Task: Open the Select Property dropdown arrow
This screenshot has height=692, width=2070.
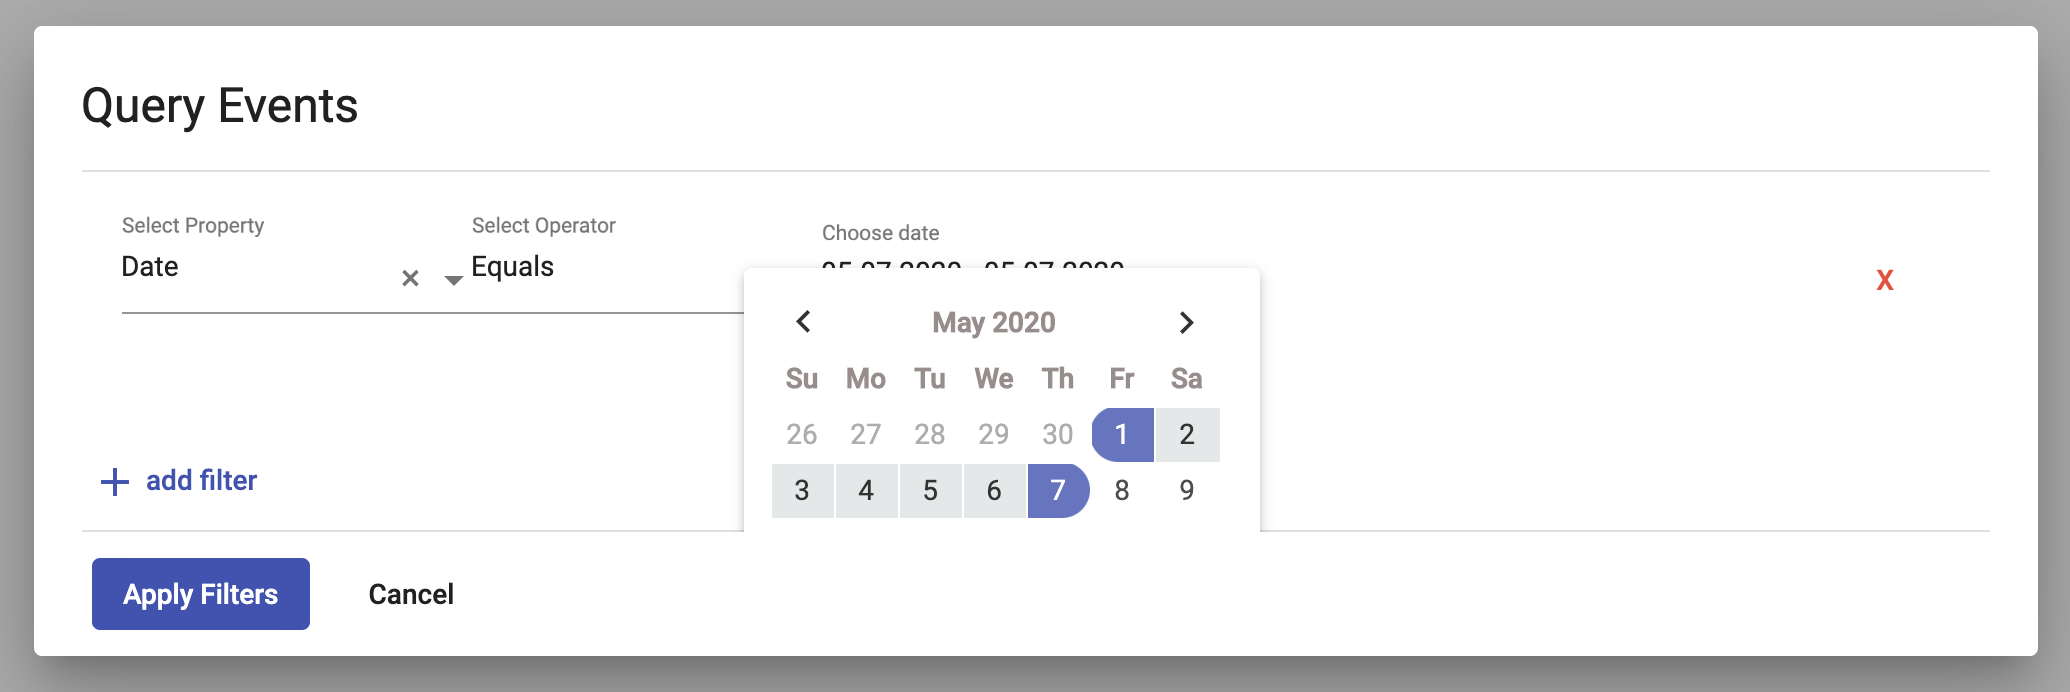Action: click(x=452, y=281)
